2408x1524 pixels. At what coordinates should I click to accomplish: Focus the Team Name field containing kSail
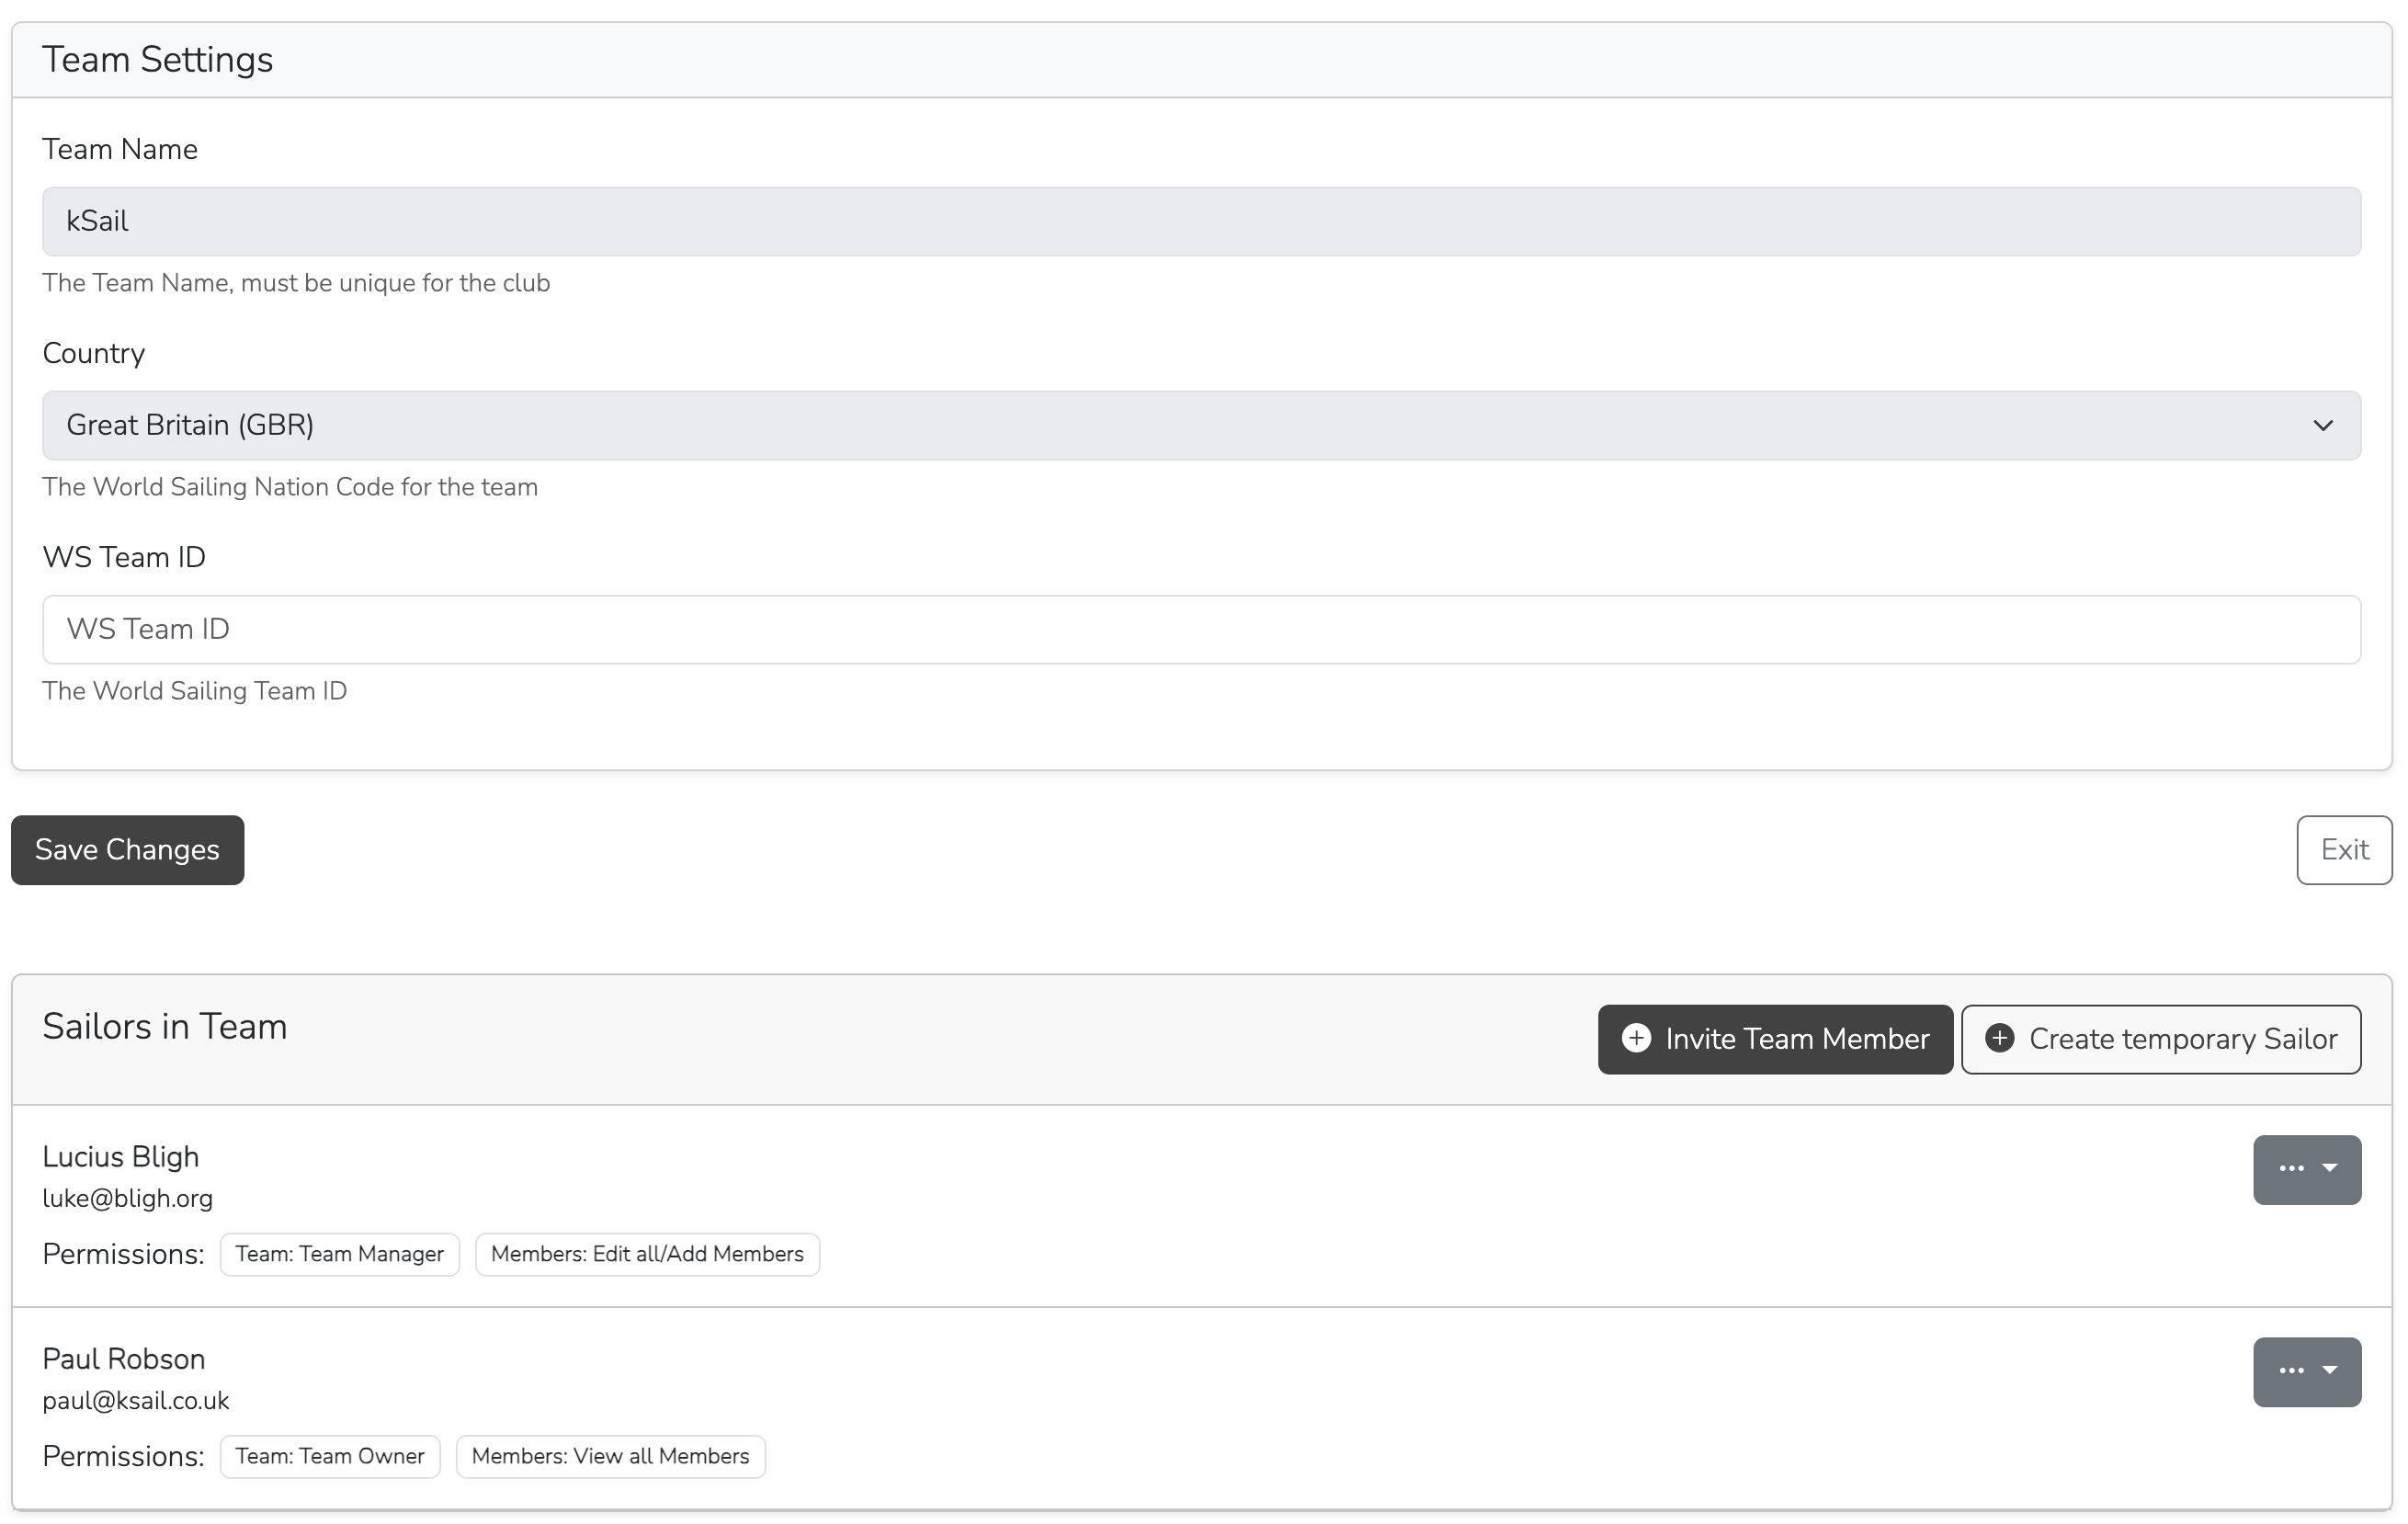coord(1200,221)
